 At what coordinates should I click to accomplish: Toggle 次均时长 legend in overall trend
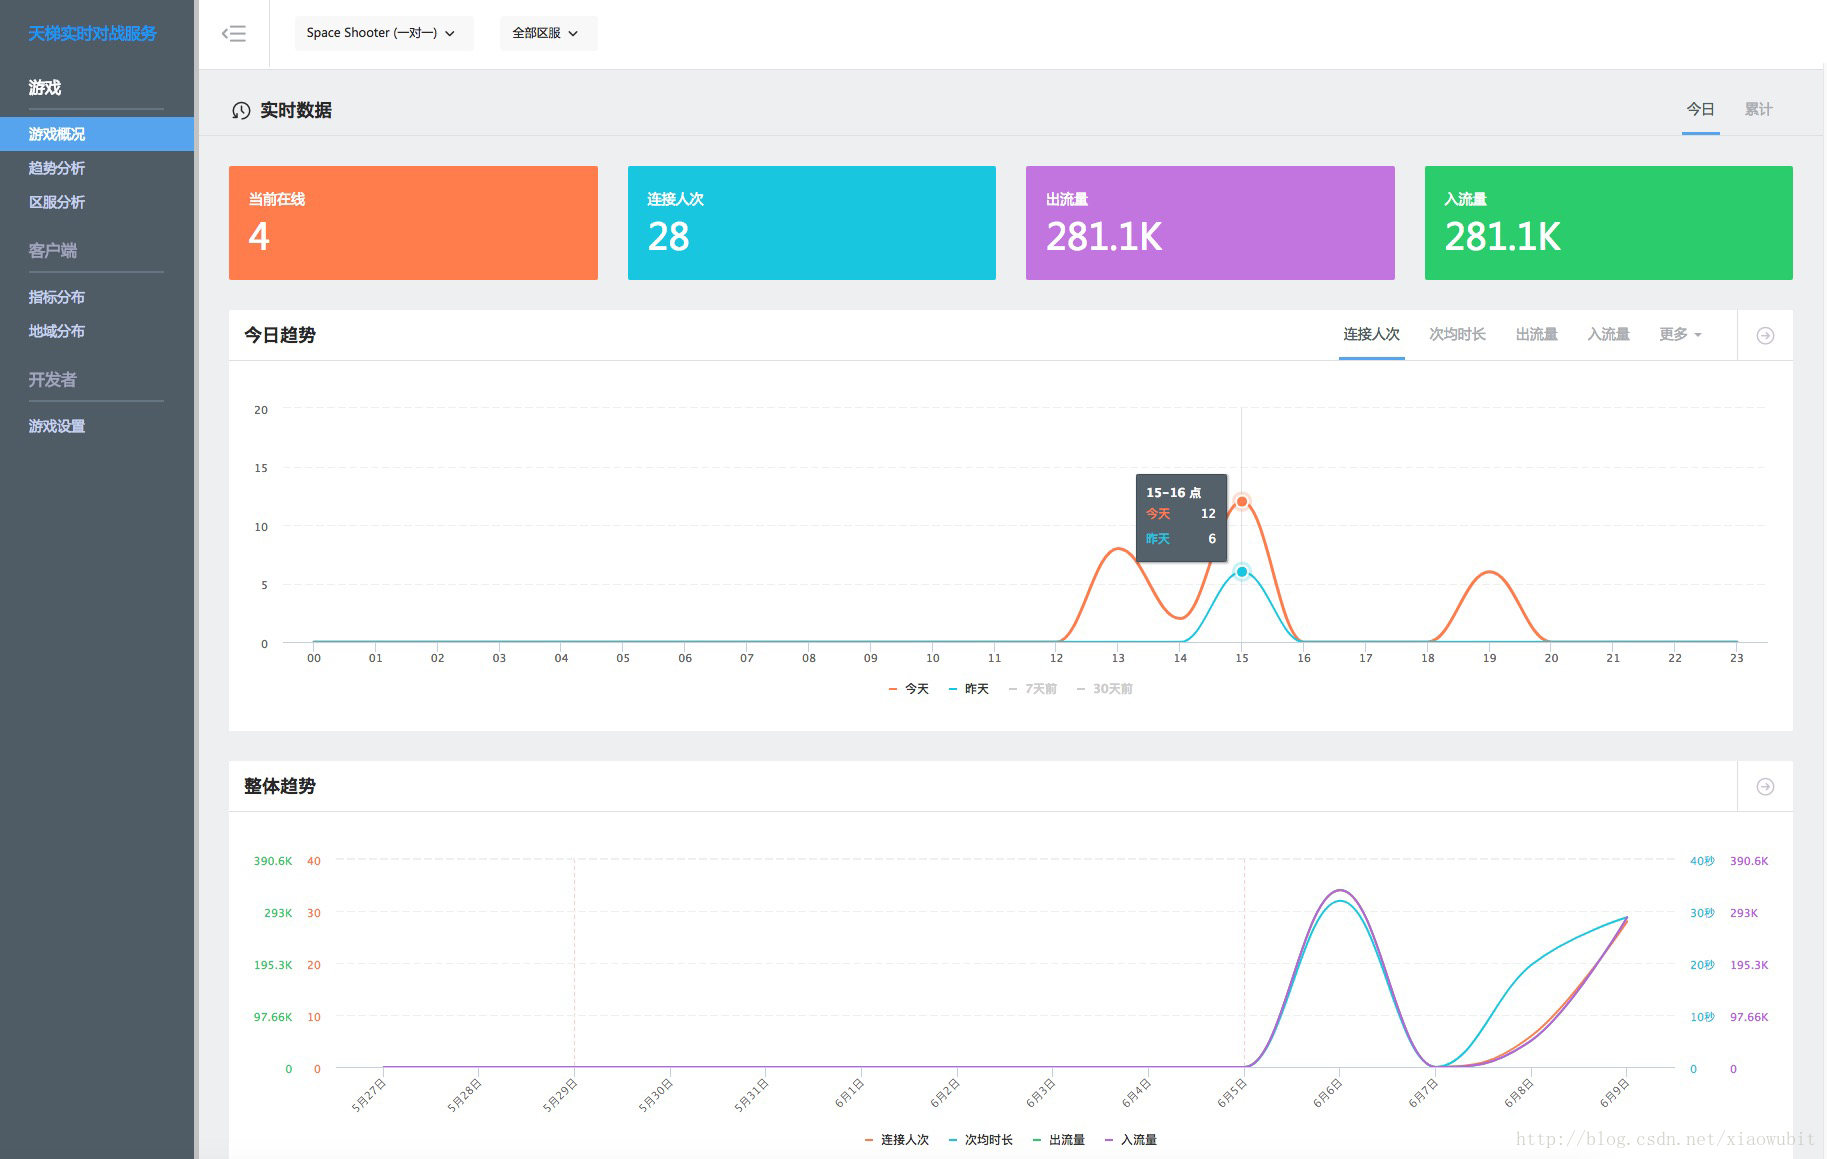coord(980,1140)
